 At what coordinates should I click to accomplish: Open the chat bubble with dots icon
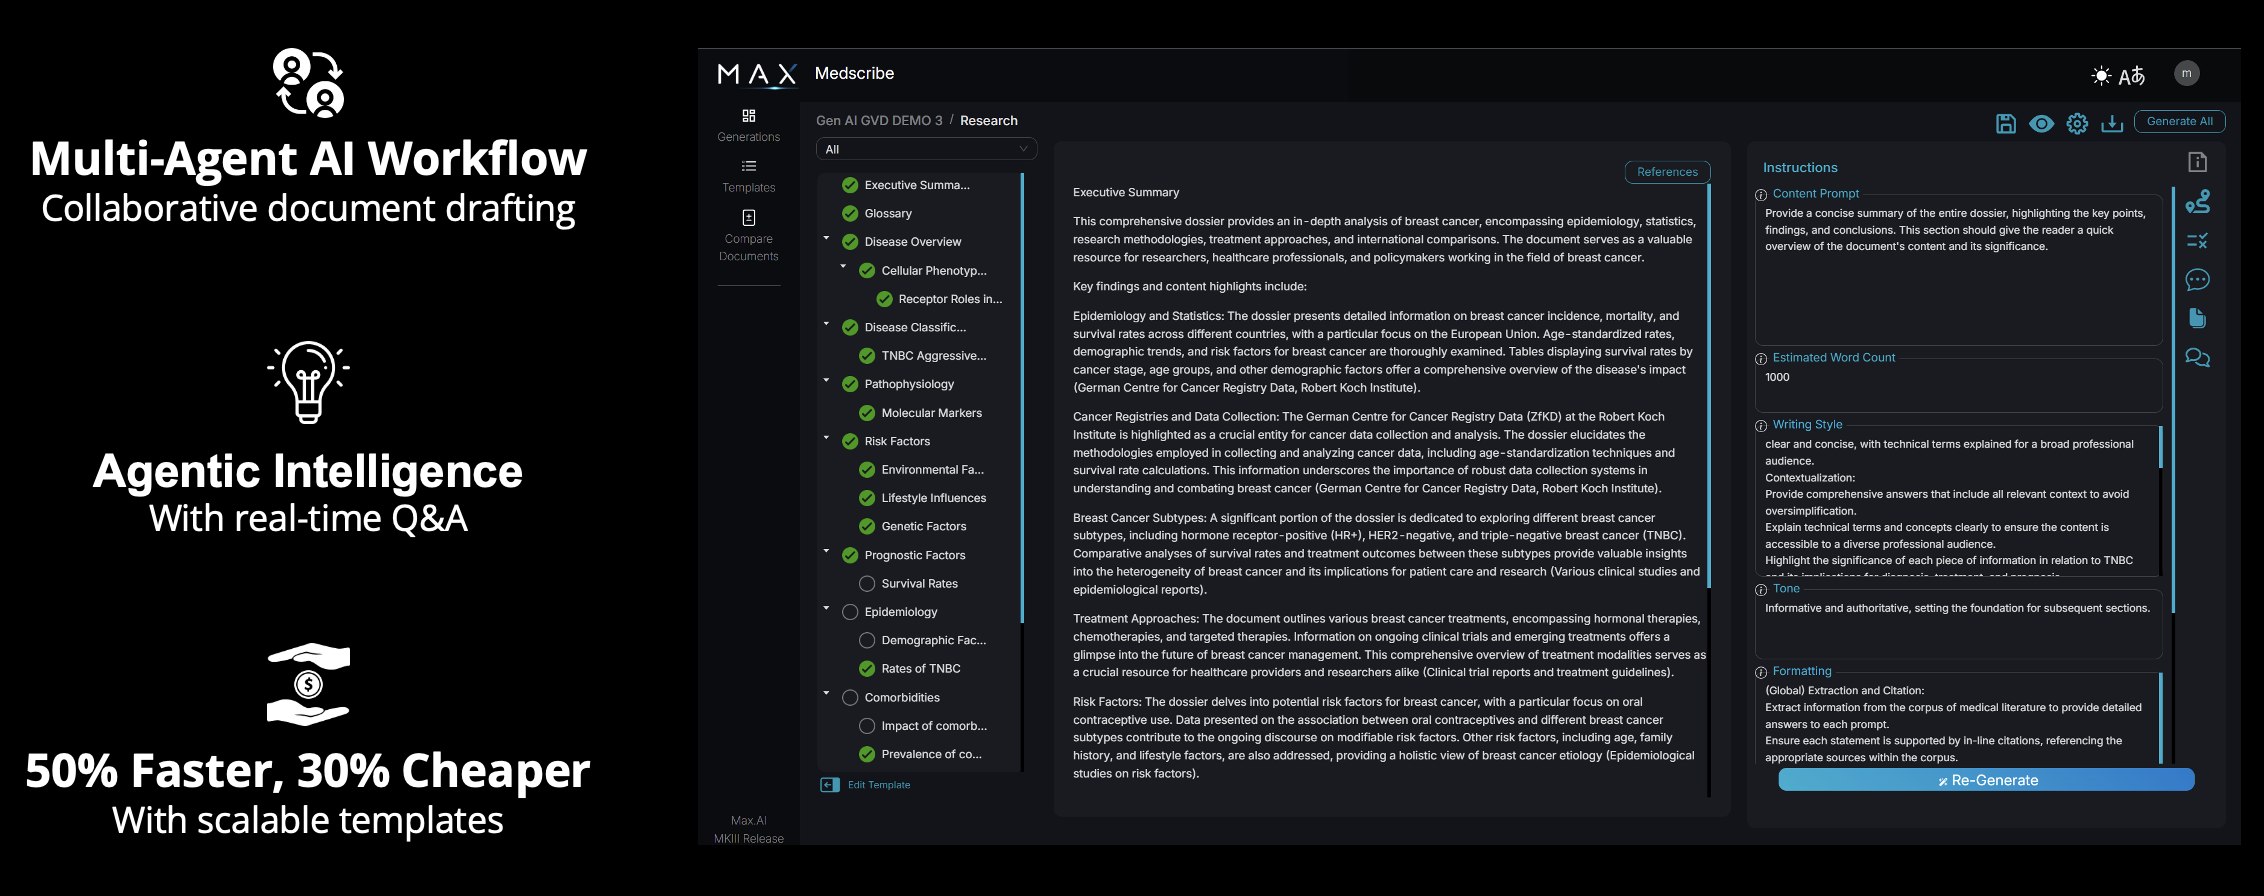coord(2197,280)
